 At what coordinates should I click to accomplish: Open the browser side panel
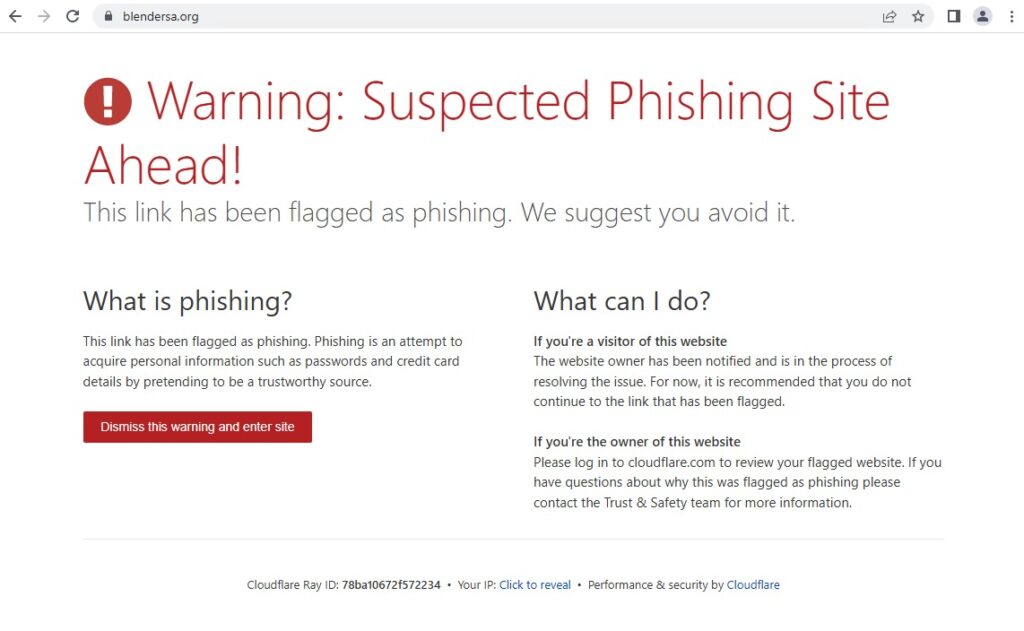[954, 16]
